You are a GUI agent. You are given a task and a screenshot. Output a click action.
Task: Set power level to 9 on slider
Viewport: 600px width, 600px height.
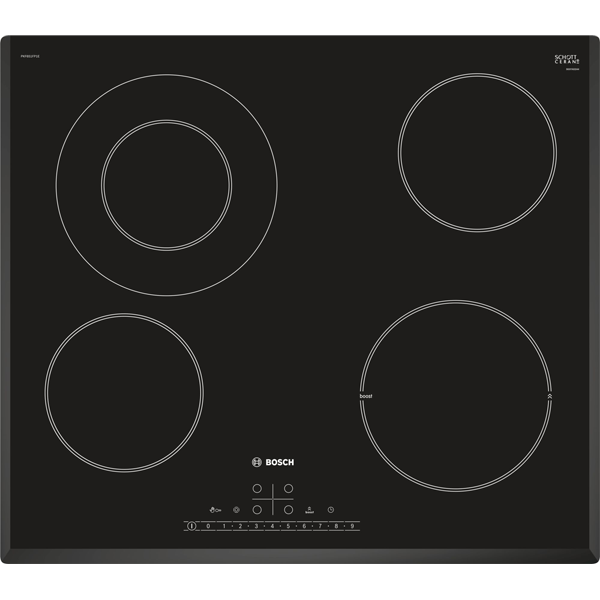coord(352,525)
